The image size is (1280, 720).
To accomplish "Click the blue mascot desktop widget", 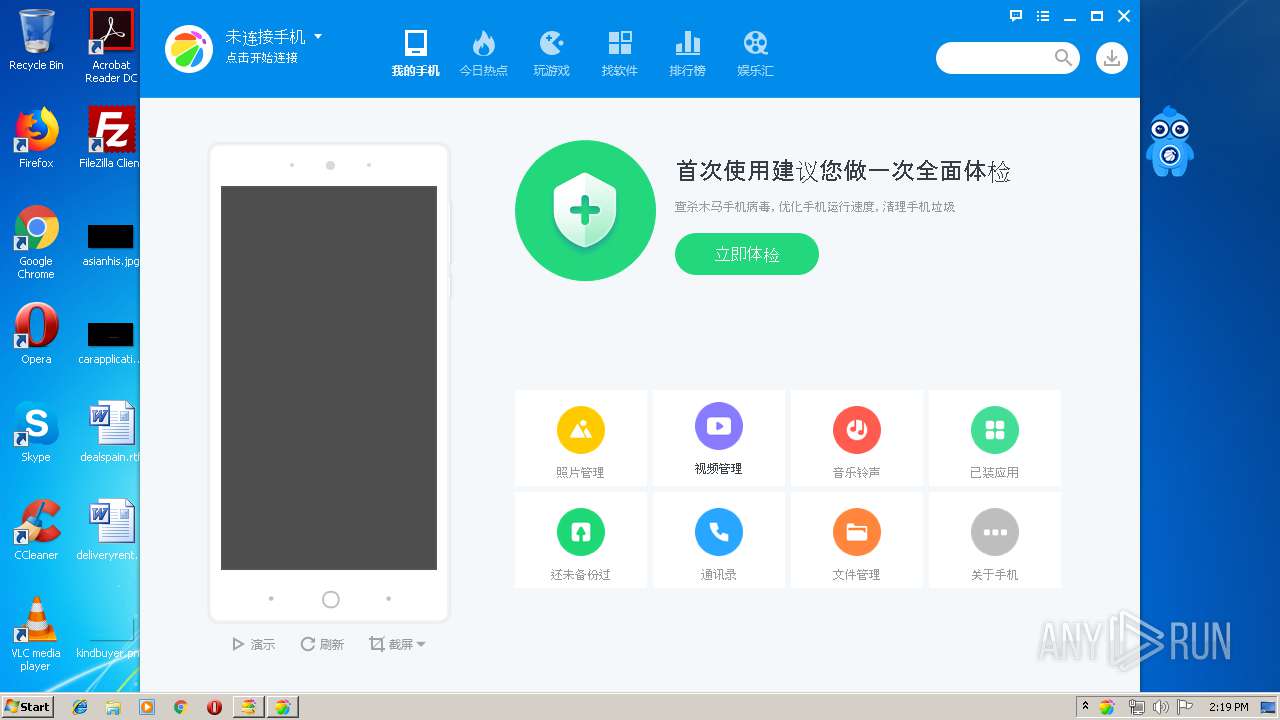I will 1169,141.
